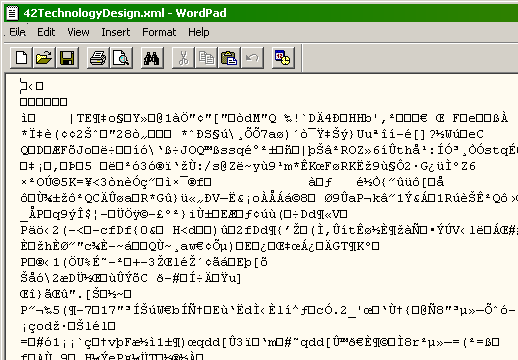Viewport: 518px width, 360px height.
Task: Save the file using floppy disk icon
Action: [x=67, y=58]
